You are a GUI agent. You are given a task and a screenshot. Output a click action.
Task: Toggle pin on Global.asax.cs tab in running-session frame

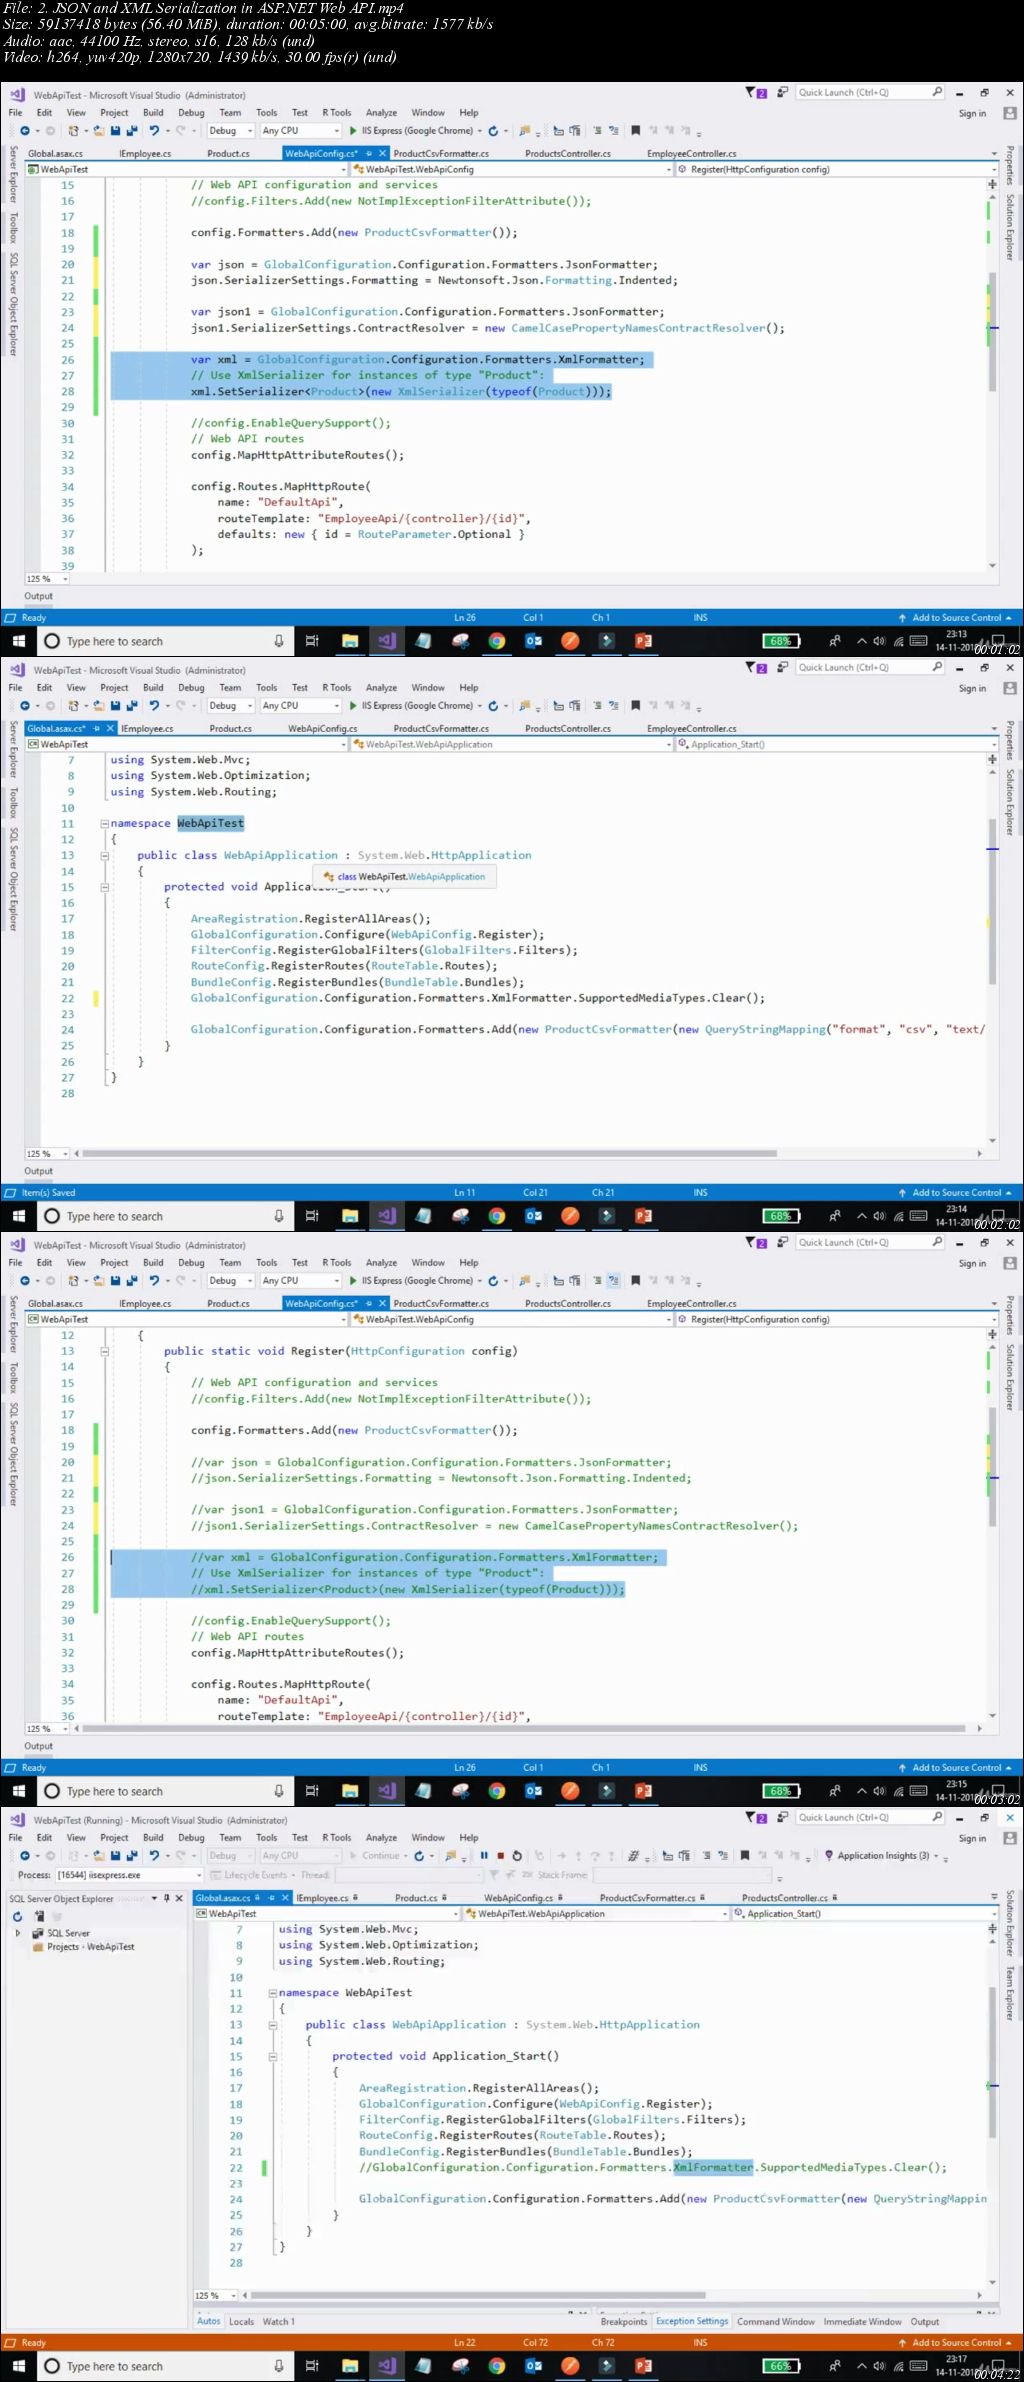pyautogui.click(x=270, y=1898)
